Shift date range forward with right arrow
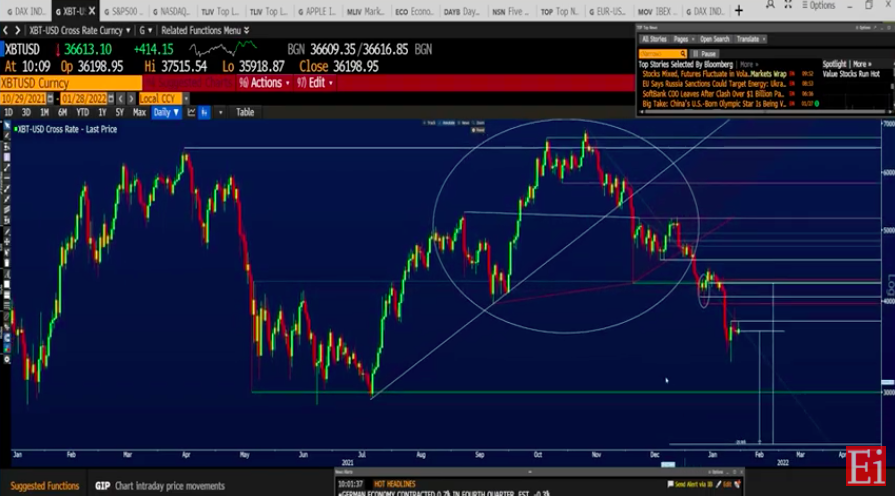 (131, 99)
